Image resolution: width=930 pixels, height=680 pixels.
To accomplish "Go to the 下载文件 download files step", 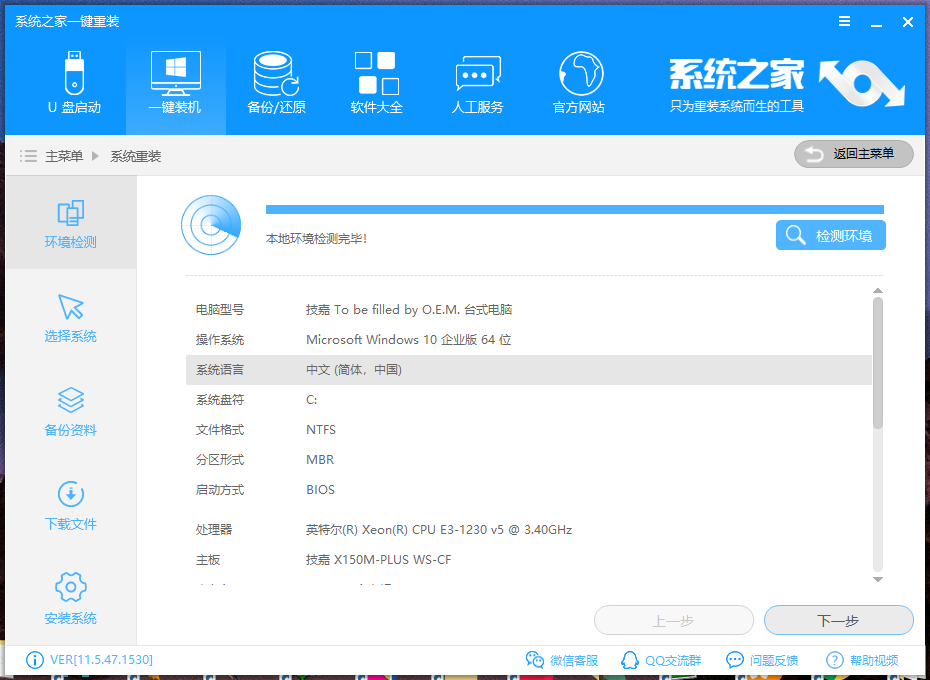I will 71,506.
